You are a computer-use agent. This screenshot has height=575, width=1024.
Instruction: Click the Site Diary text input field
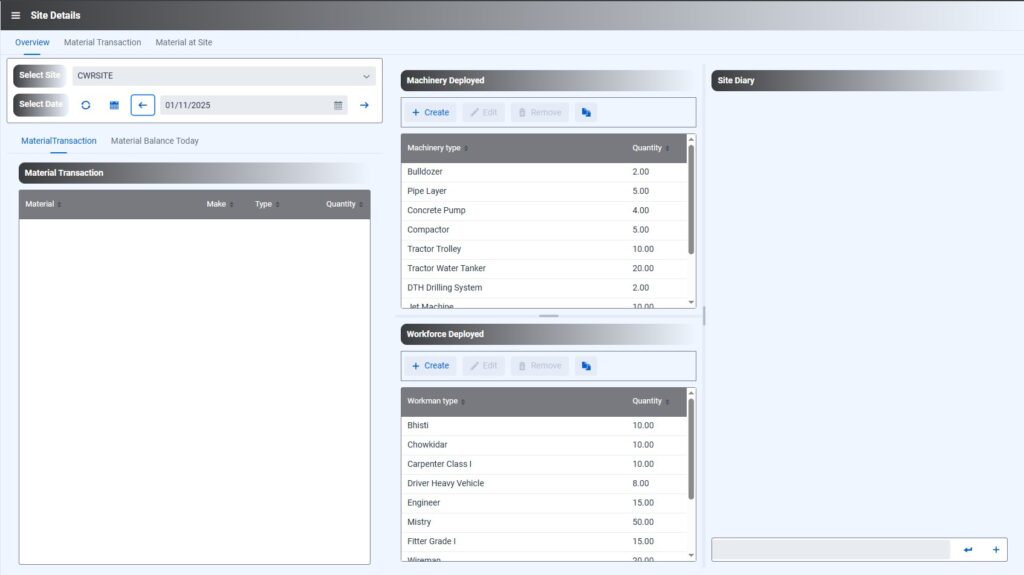(830, 550)
